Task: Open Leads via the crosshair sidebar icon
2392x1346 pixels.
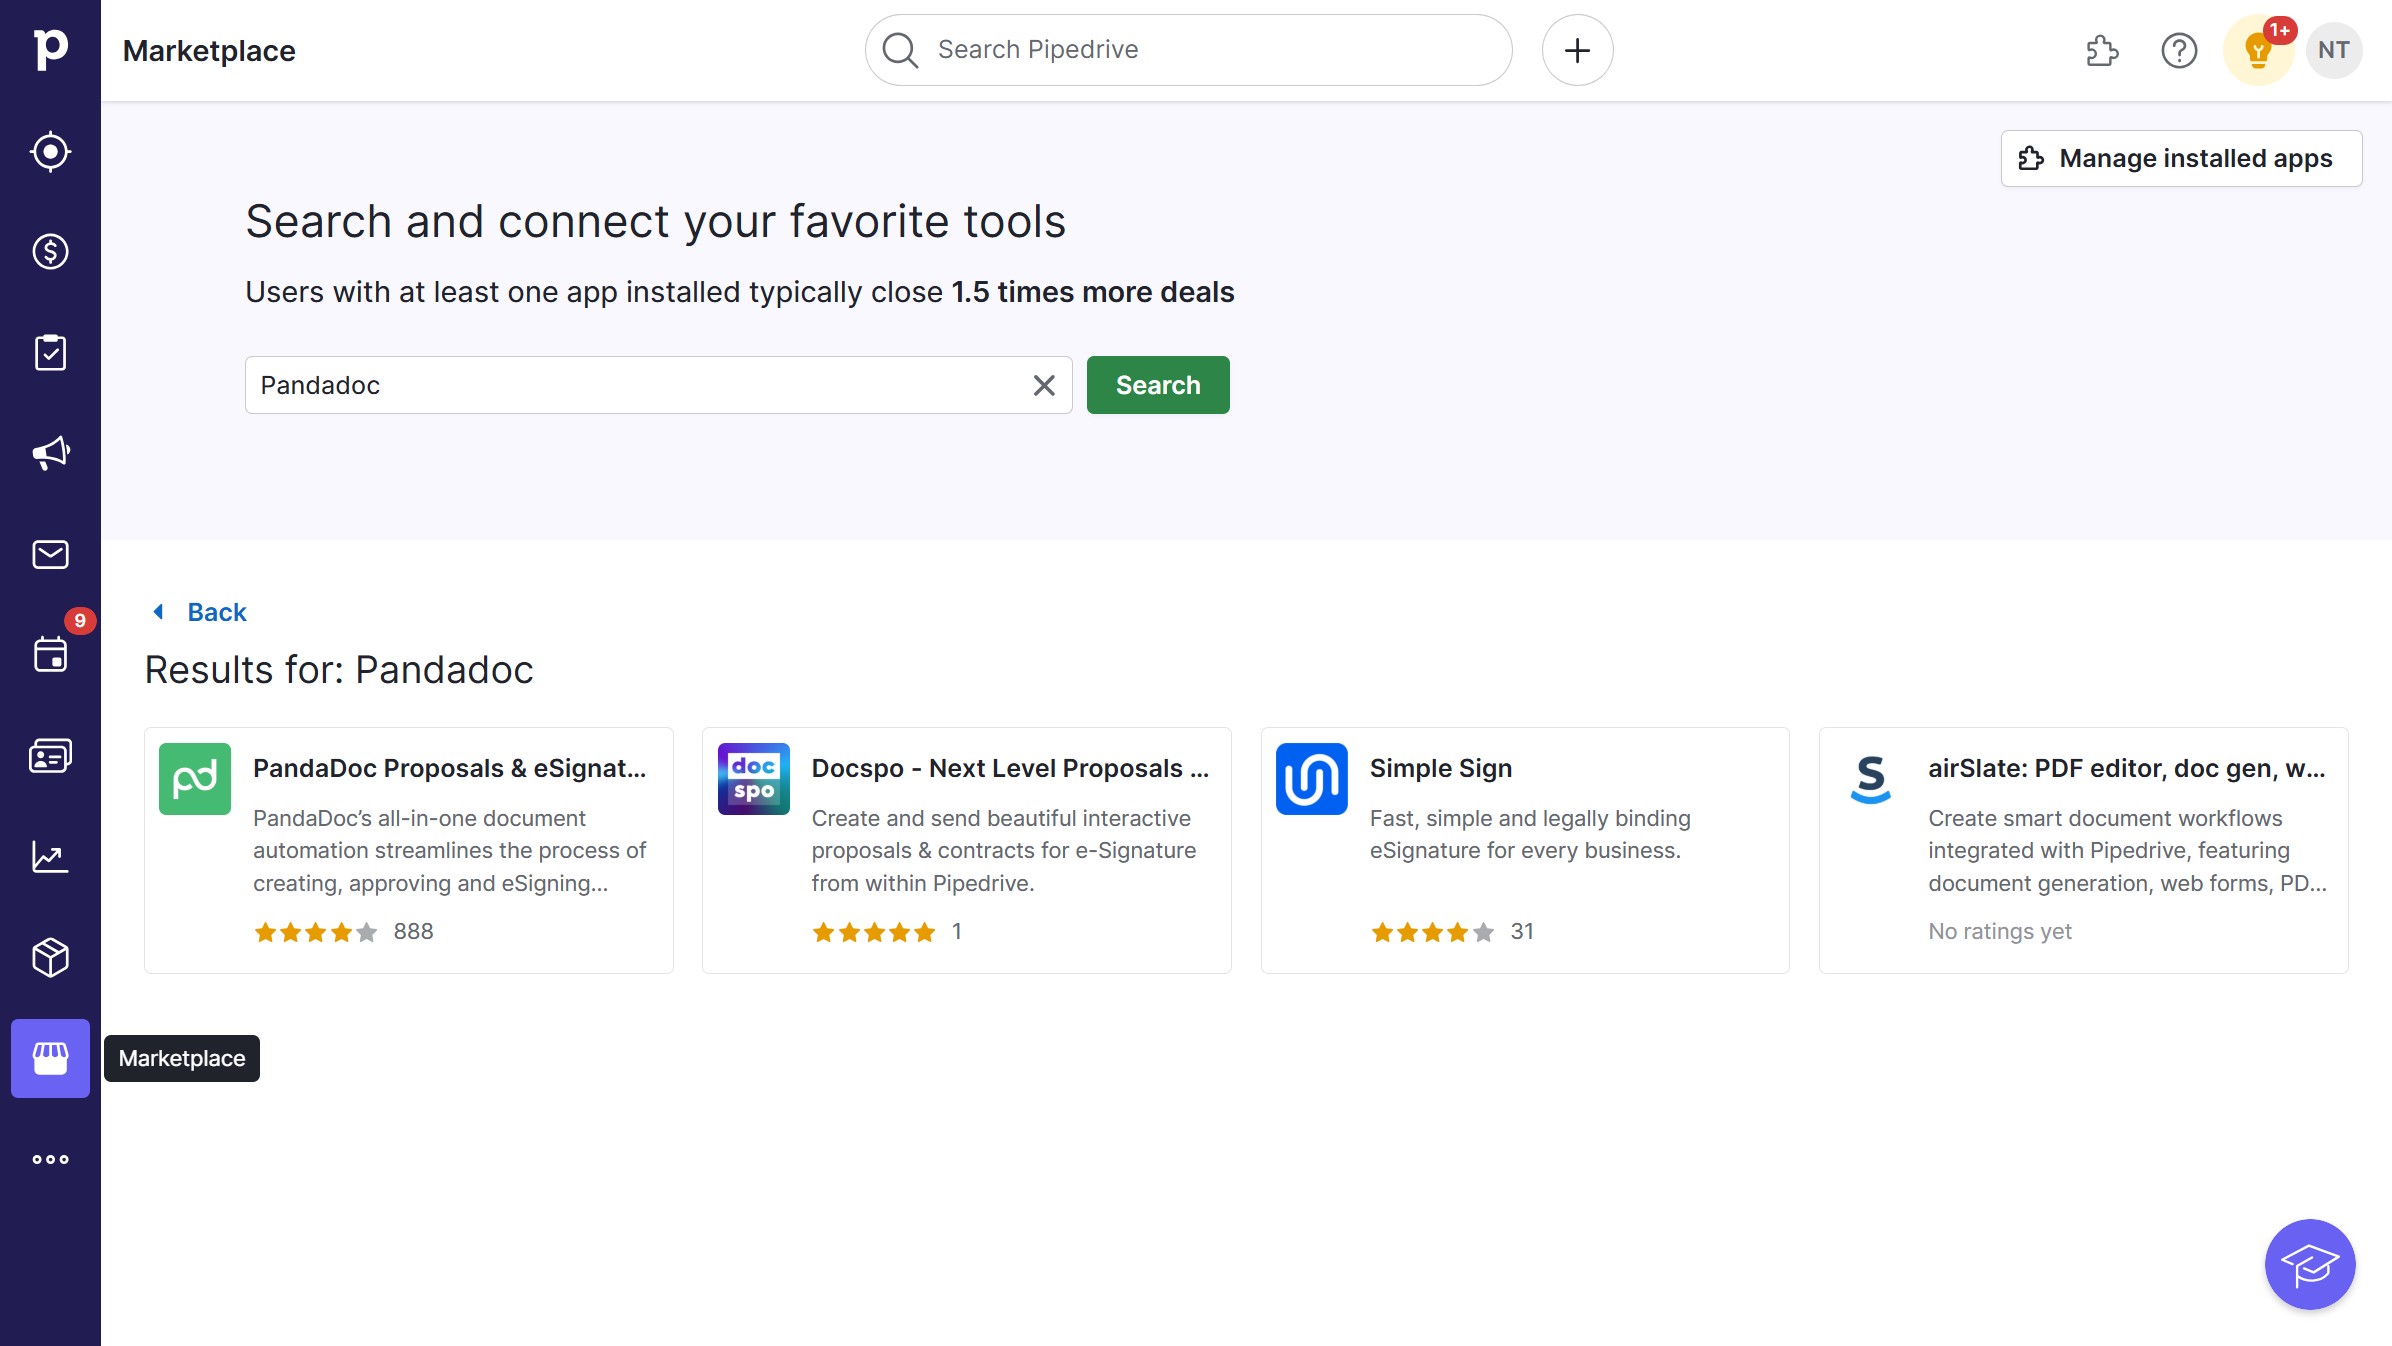Action: point(50,151)
